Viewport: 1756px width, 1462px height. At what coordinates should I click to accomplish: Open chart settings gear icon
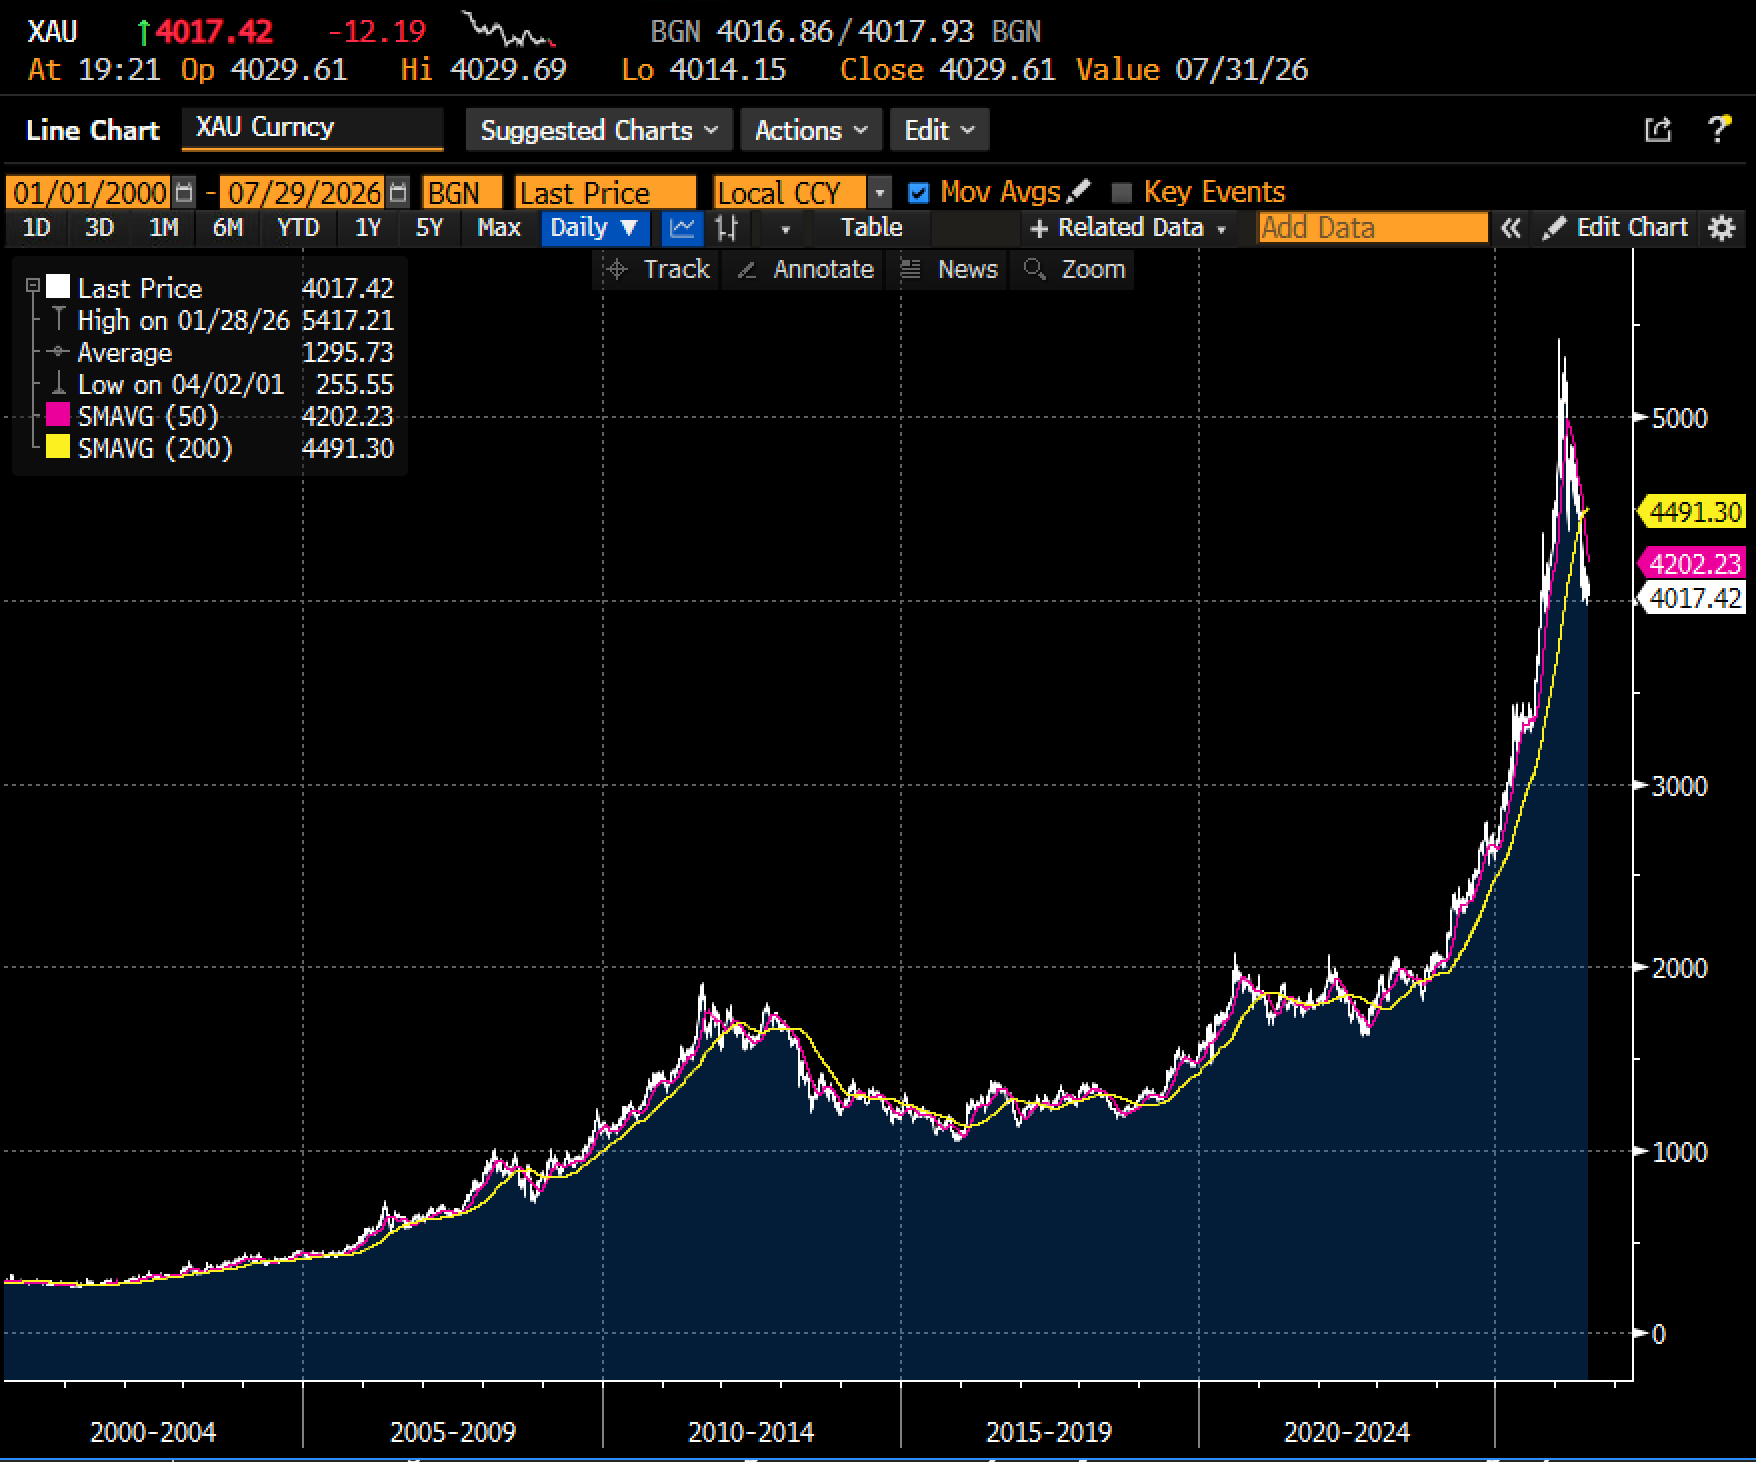pyautogui.click(x=1721, y=228)
